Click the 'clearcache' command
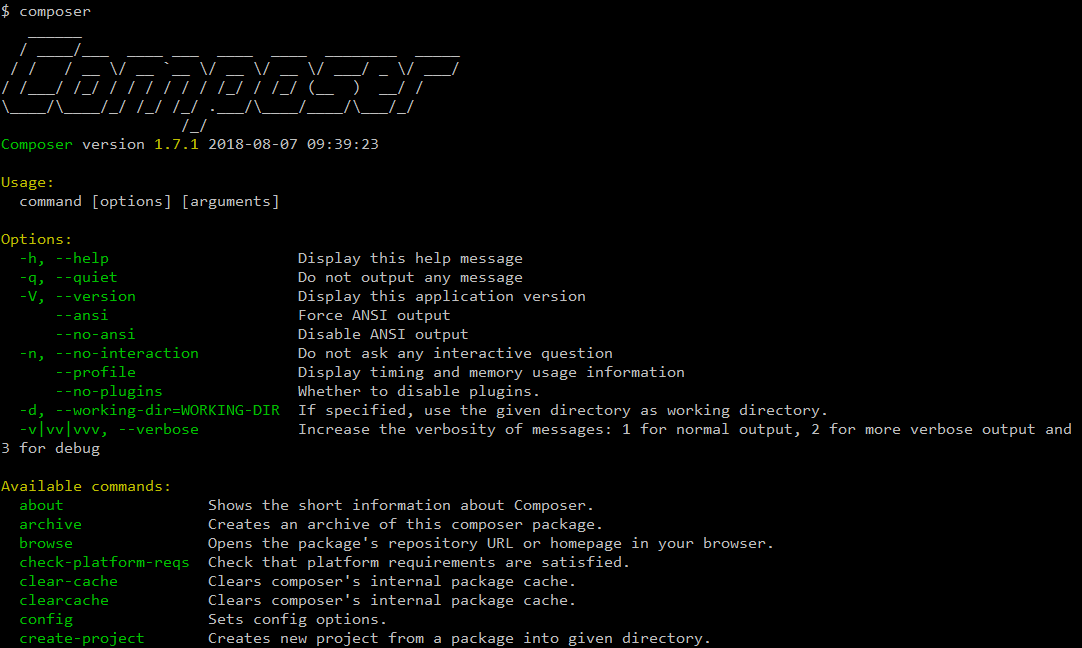This screenshot has width=1082, height=648. point(64,600)
